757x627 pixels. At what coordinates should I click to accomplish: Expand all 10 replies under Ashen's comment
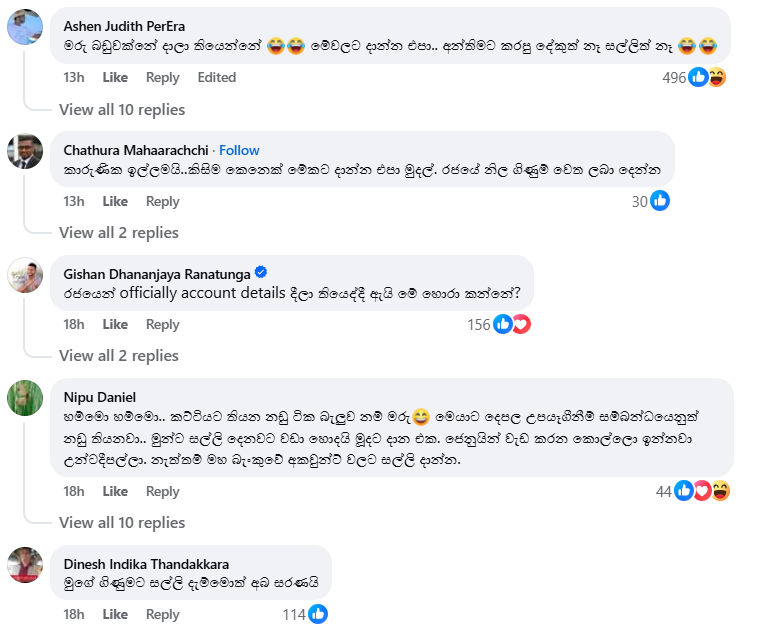(x=122, y=109)
